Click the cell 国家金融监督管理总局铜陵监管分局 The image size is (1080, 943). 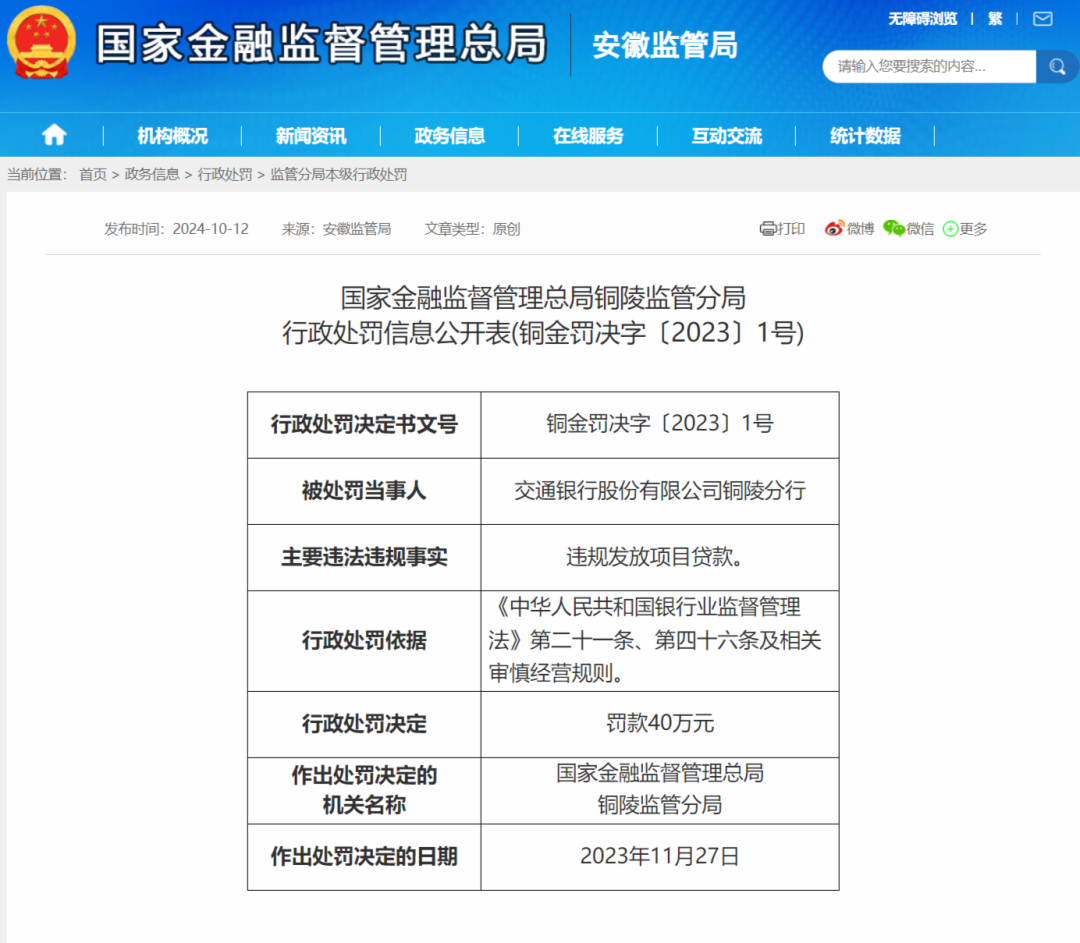click(x=660, y=791)
